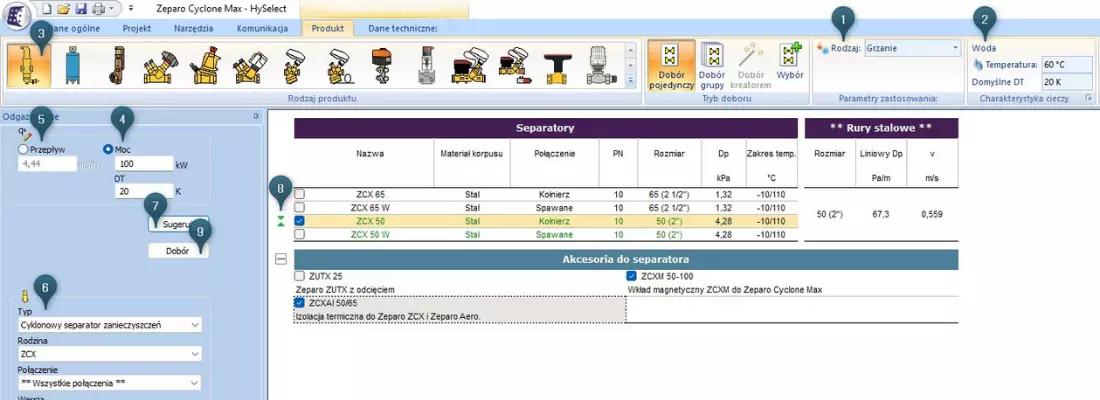Click the Separatory table header
The image size is (1100, 400).
546,128
